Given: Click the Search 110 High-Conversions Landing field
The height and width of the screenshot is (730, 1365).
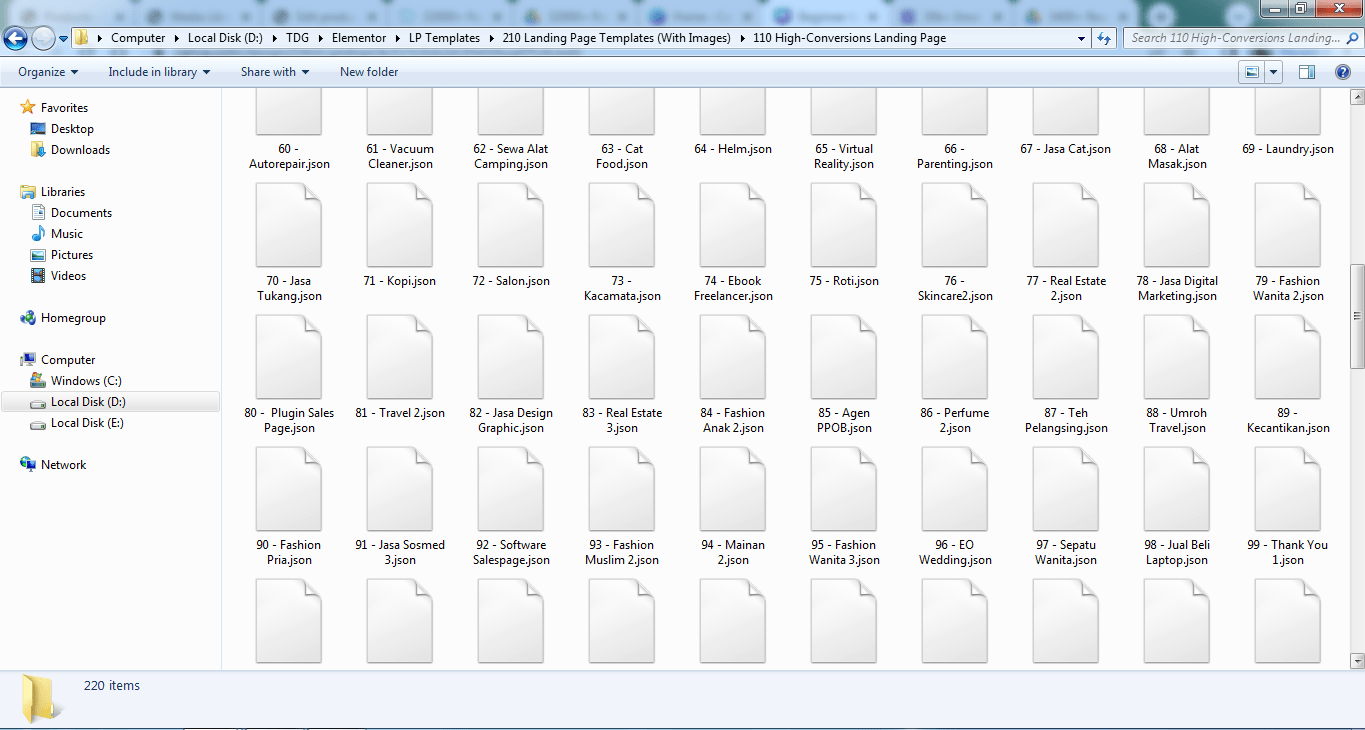Looking at the screenshot, I should point(1233,38).
